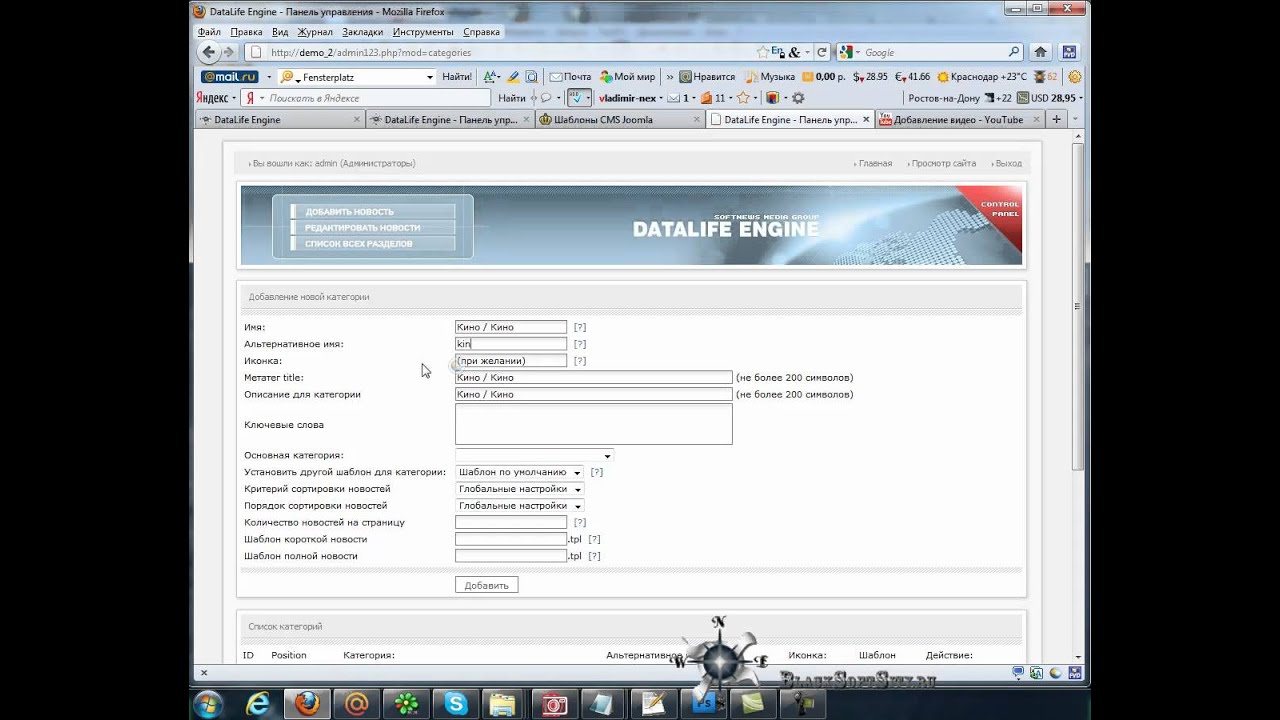Open the Fensterplatz search dropdown arrow

(x=430, y=77)
